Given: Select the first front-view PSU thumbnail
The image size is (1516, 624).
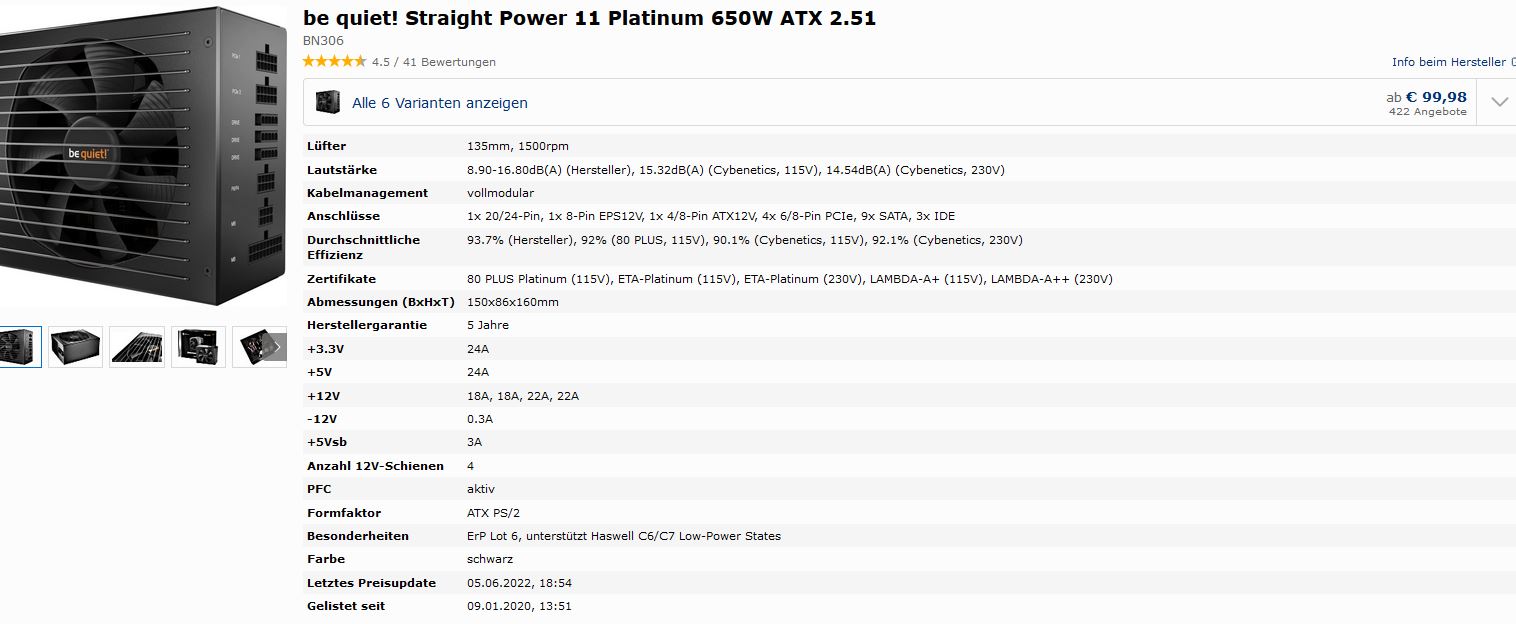Looking at the screenshot, I should click(20, 347).
